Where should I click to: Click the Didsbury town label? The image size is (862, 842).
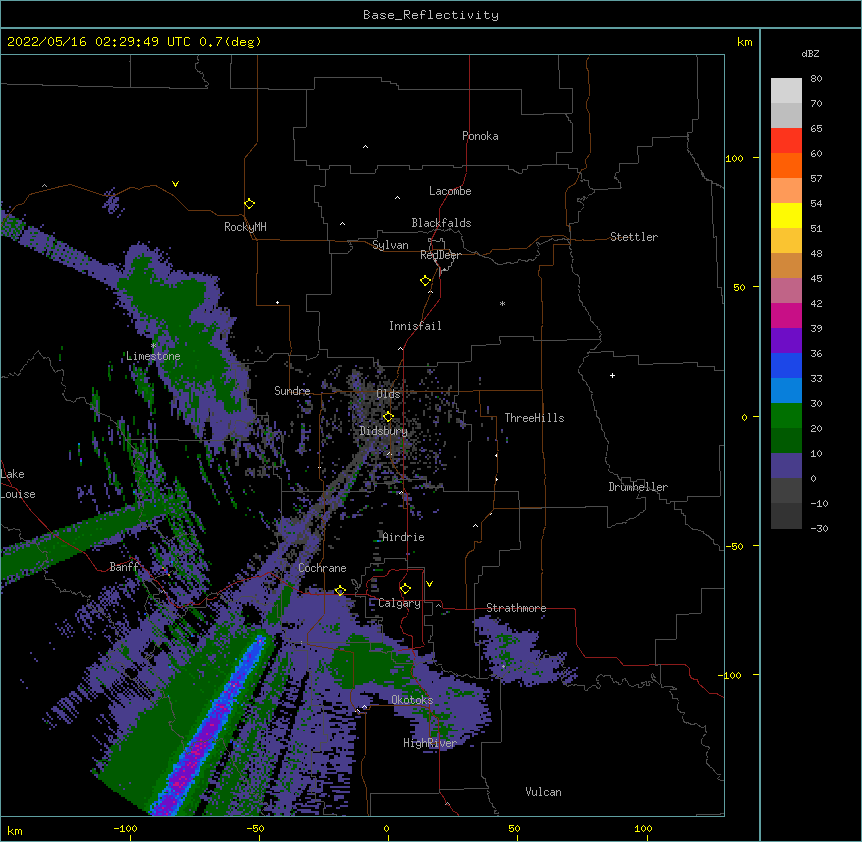coord(383,431)
